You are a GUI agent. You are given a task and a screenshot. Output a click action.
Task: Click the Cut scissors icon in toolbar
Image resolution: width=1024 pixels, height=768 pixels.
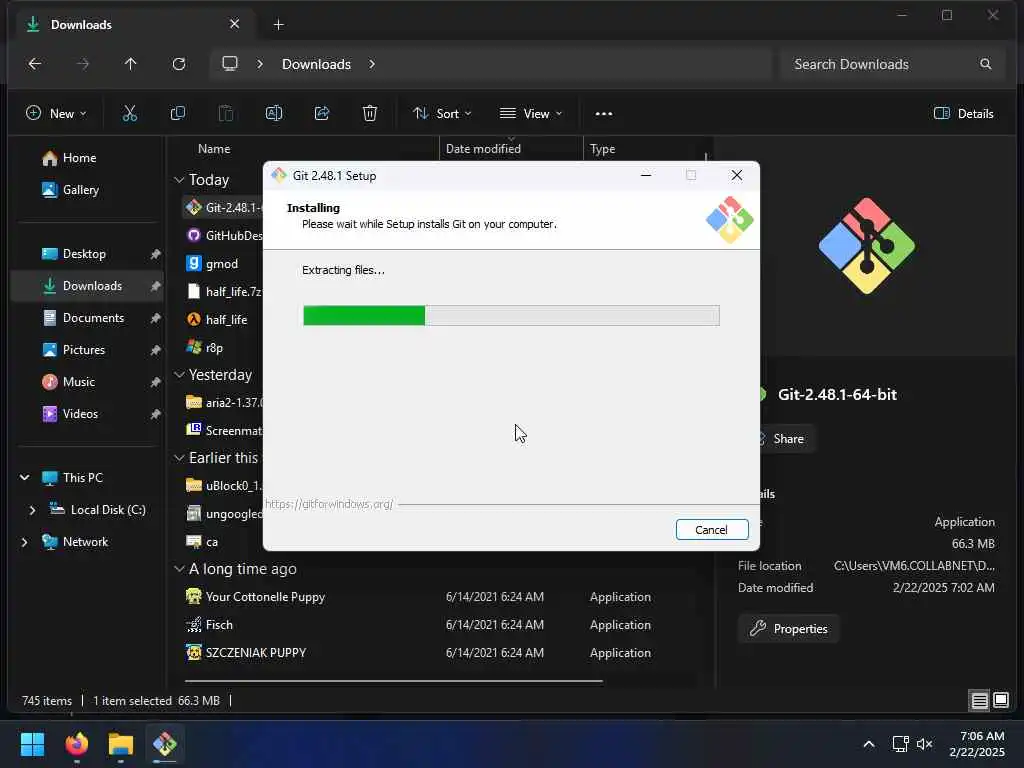pos(130,114)
